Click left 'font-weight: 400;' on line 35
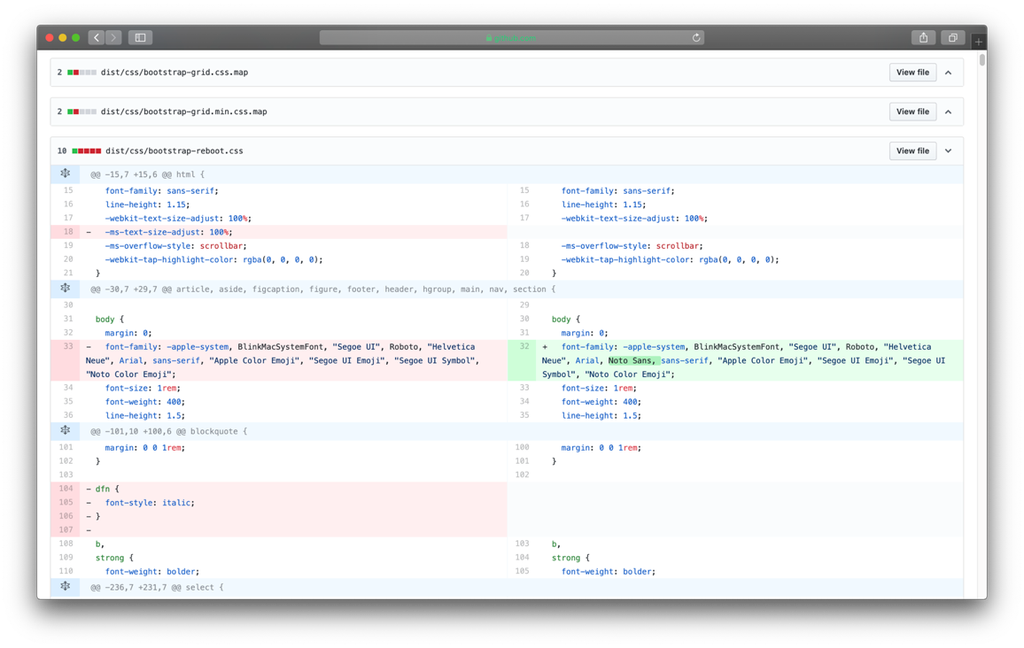 point(145,402)
